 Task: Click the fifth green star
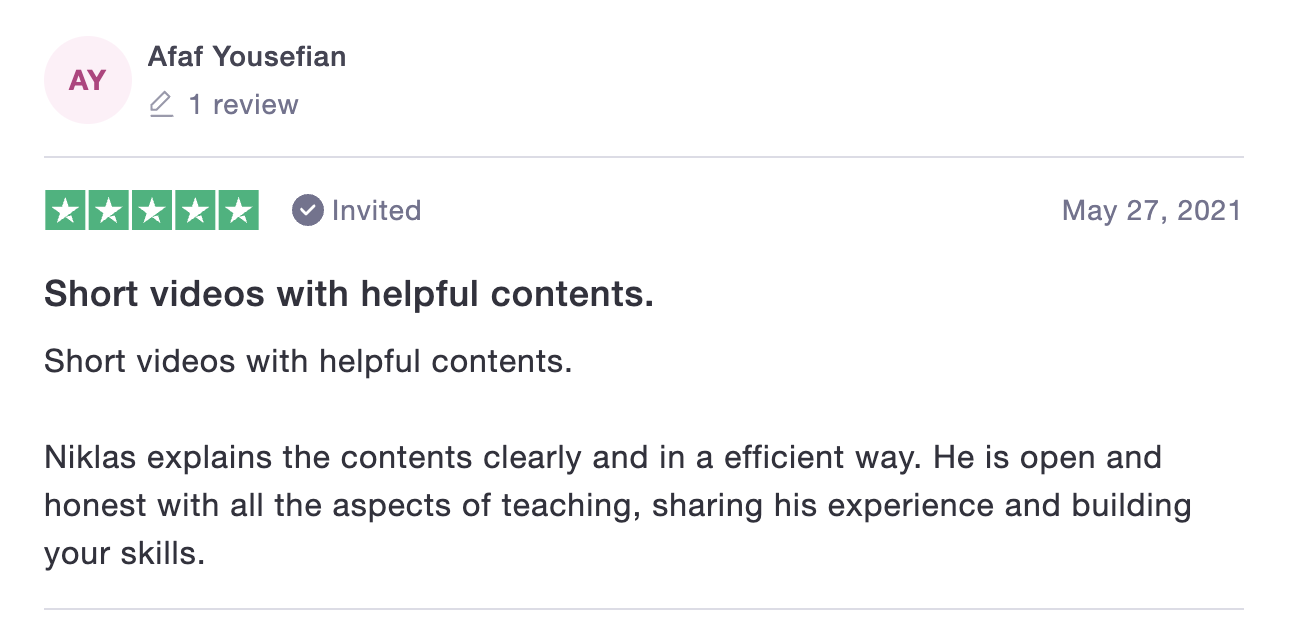(x=238, y=210)
